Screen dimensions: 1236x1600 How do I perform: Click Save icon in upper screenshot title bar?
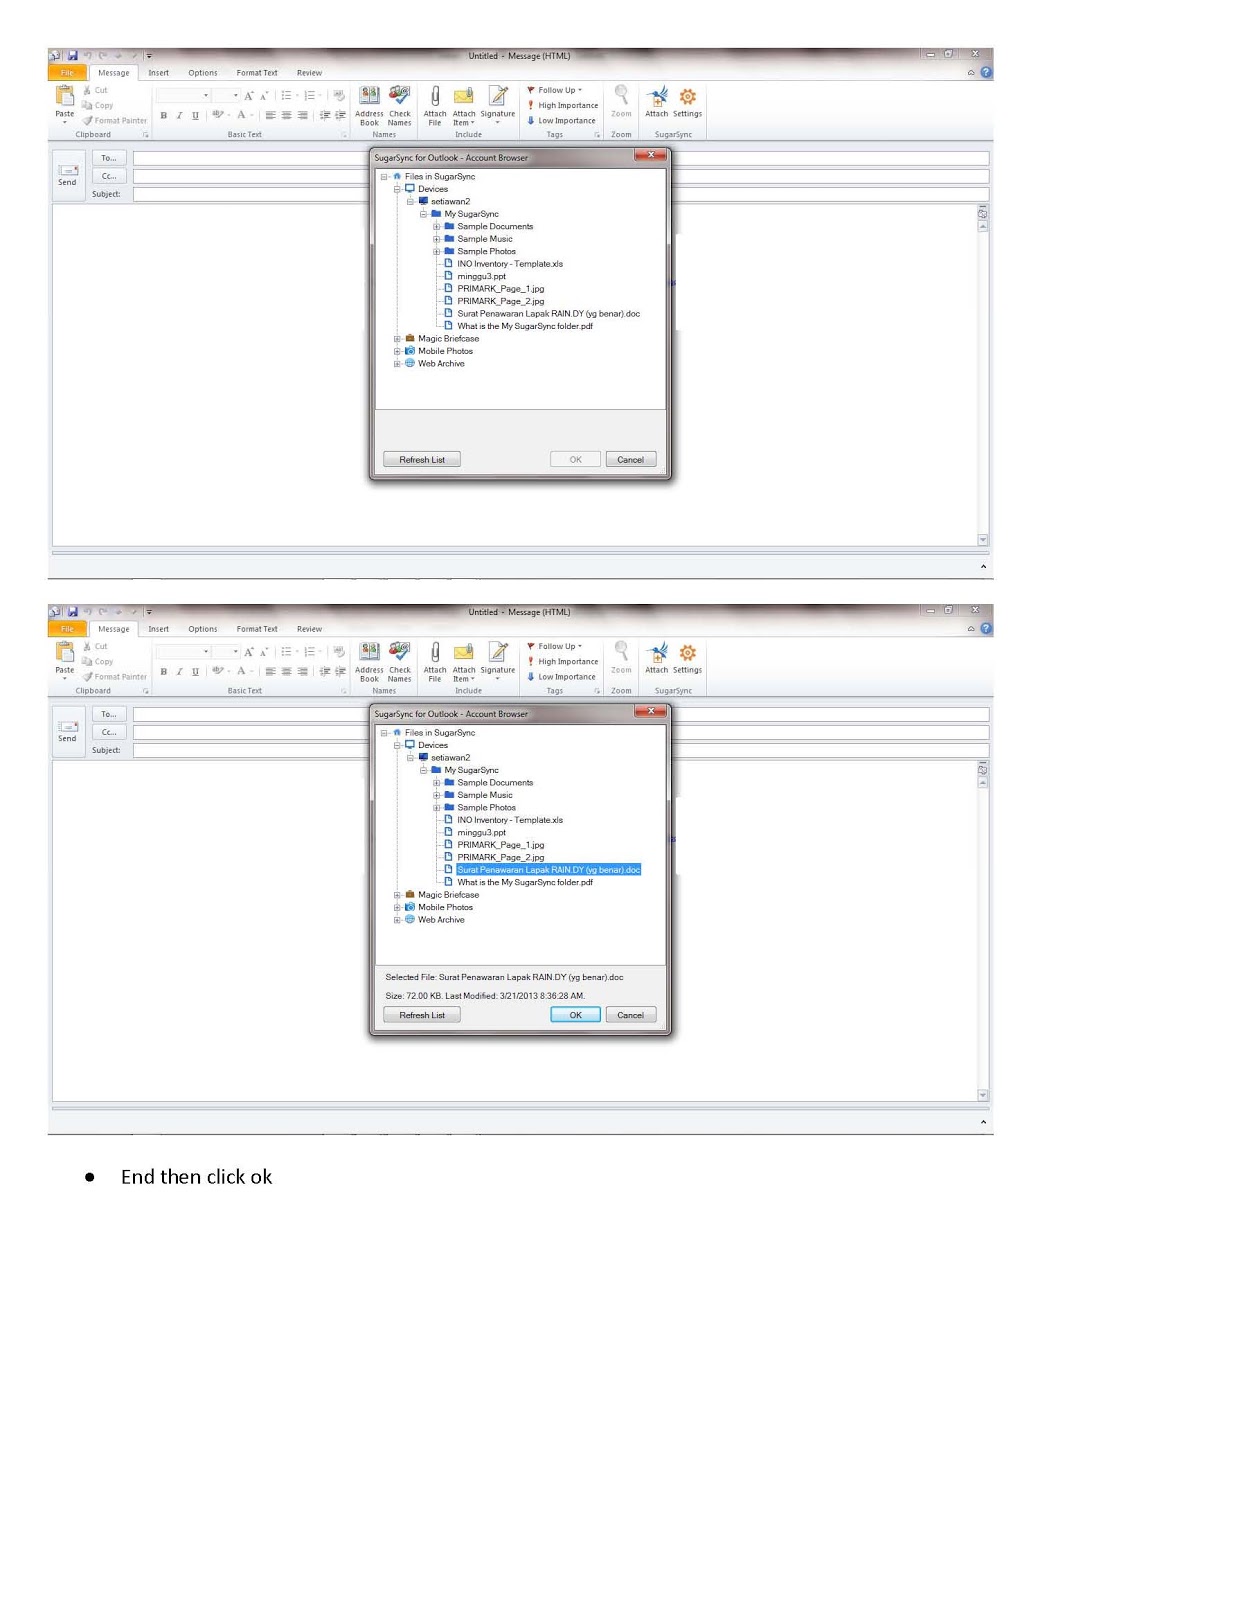coord(73,56)
